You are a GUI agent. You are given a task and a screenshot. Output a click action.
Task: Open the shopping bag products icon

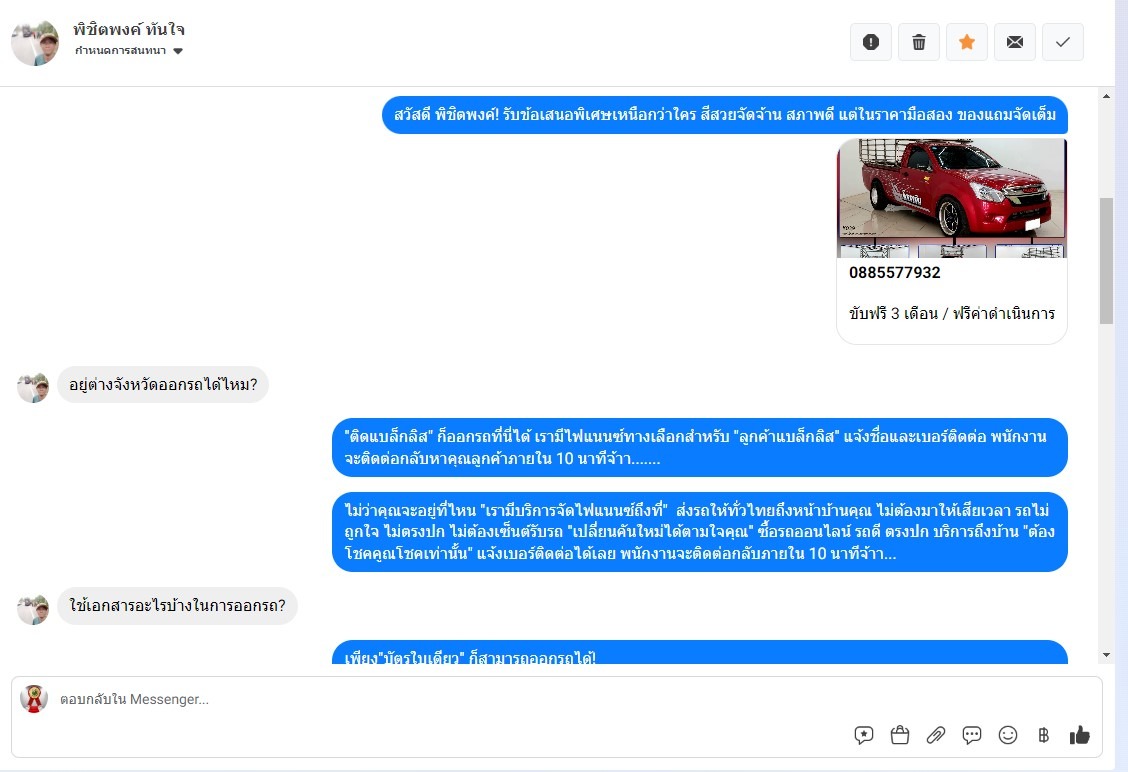pos(900,735)
